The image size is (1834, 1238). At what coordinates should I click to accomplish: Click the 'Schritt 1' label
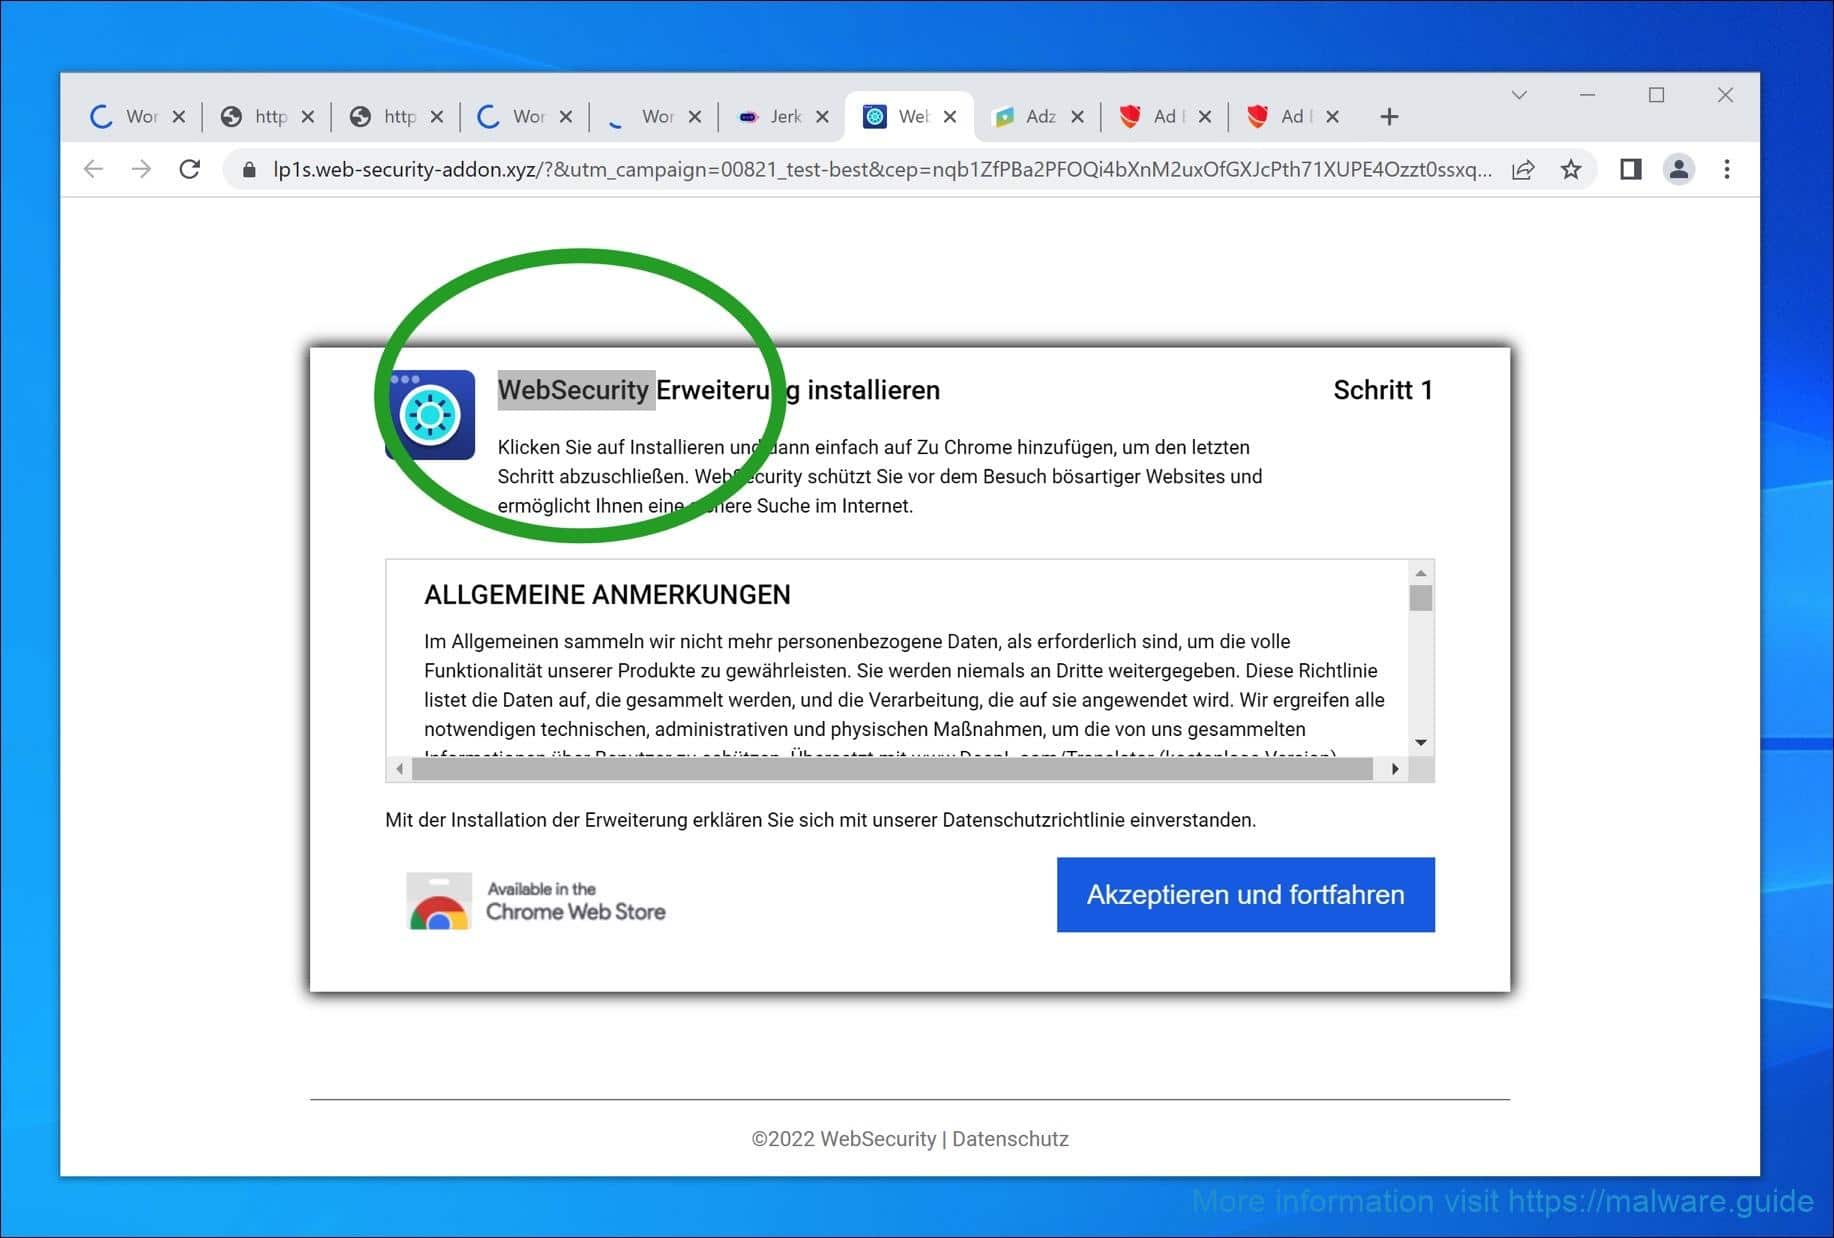[x=1383, y=390]
